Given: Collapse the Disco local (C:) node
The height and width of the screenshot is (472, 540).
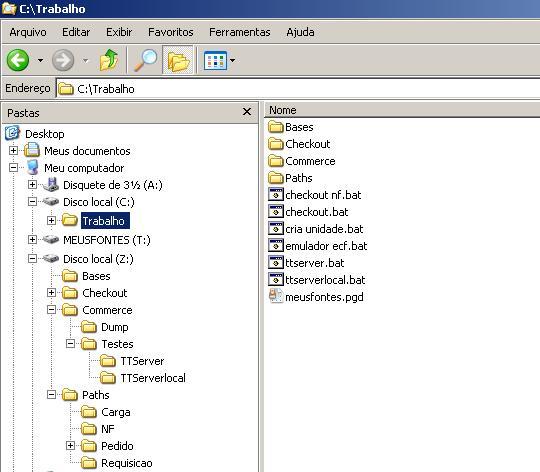Looking at the screenshot, I should click(x=32, y=201).
